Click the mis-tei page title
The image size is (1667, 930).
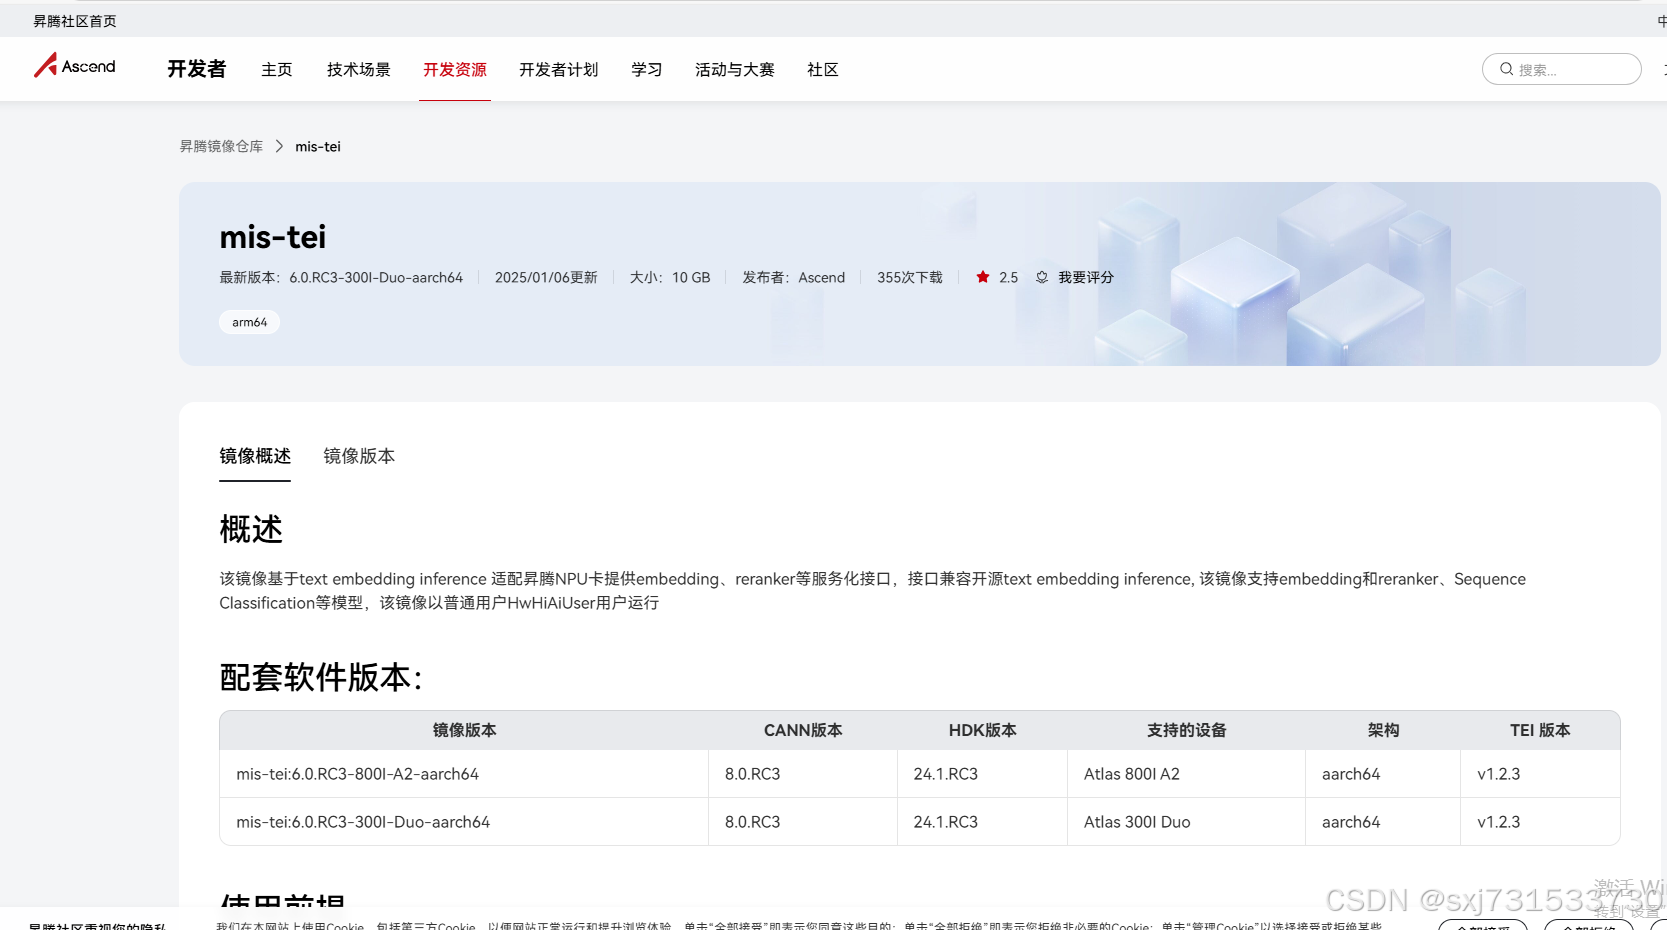point(273,237)
